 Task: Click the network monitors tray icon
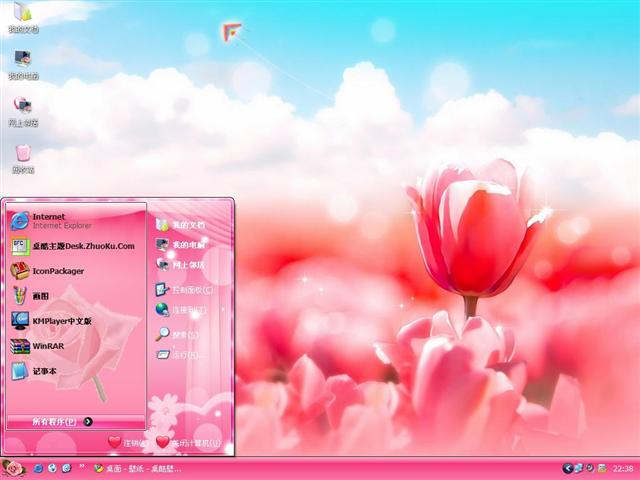(579, 469)
